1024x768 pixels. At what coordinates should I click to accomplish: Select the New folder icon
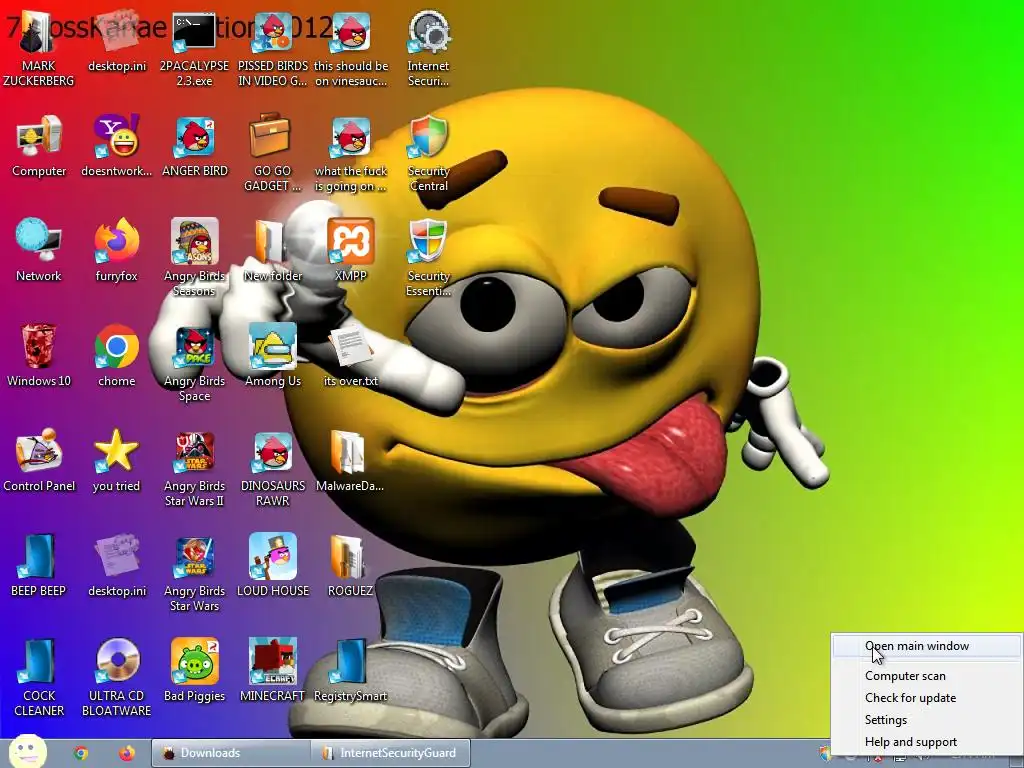[272, 251]
